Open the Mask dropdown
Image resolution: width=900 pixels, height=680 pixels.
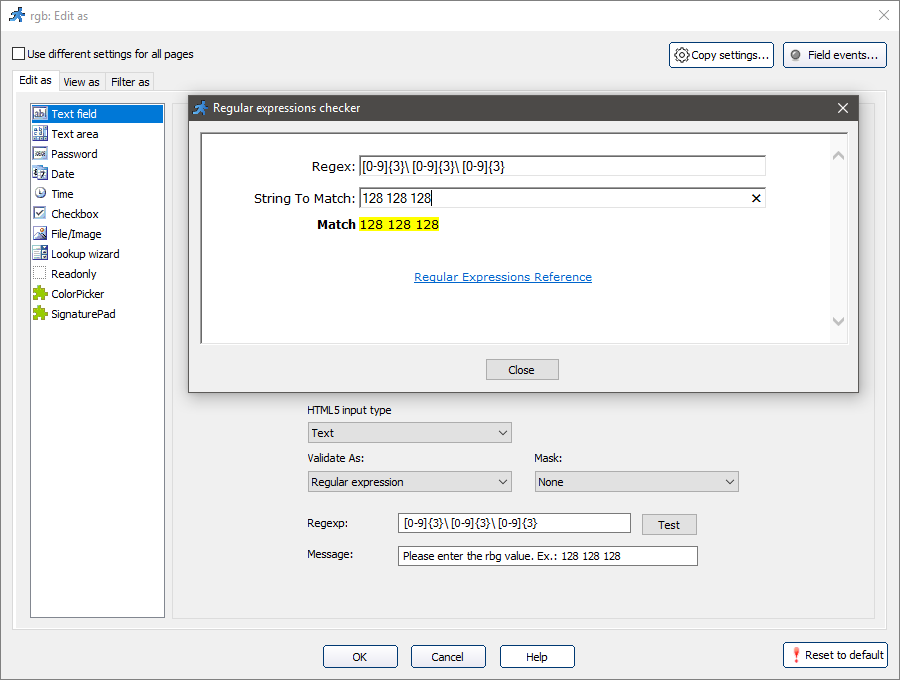636,482
